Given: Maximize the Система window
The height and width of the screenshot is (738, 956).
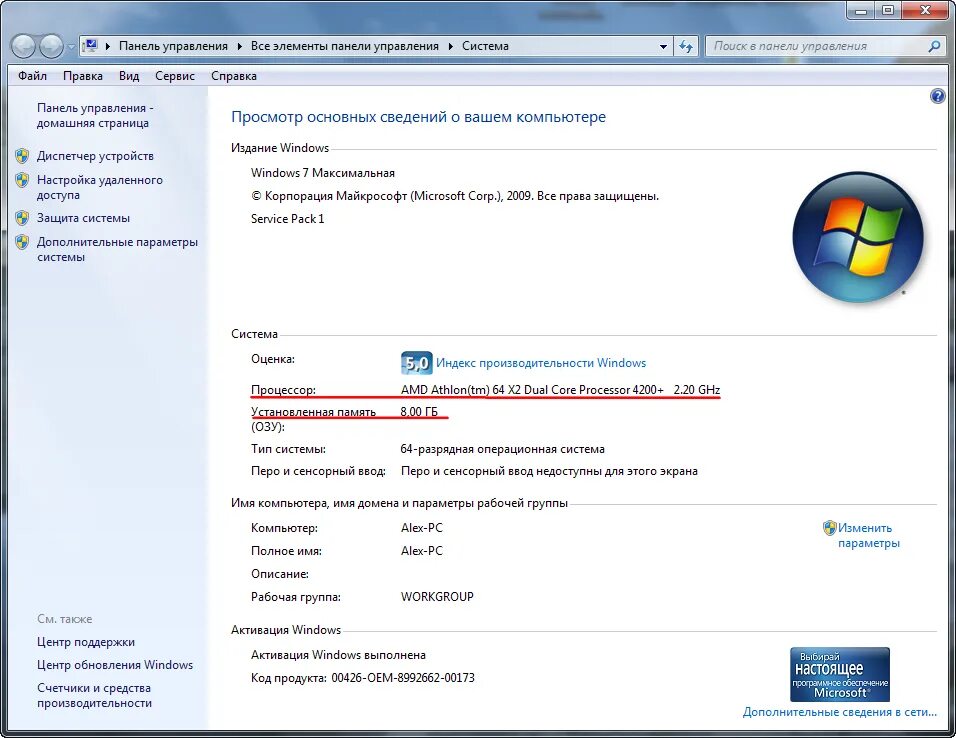Looking at the screenshot, I should 888,10.
